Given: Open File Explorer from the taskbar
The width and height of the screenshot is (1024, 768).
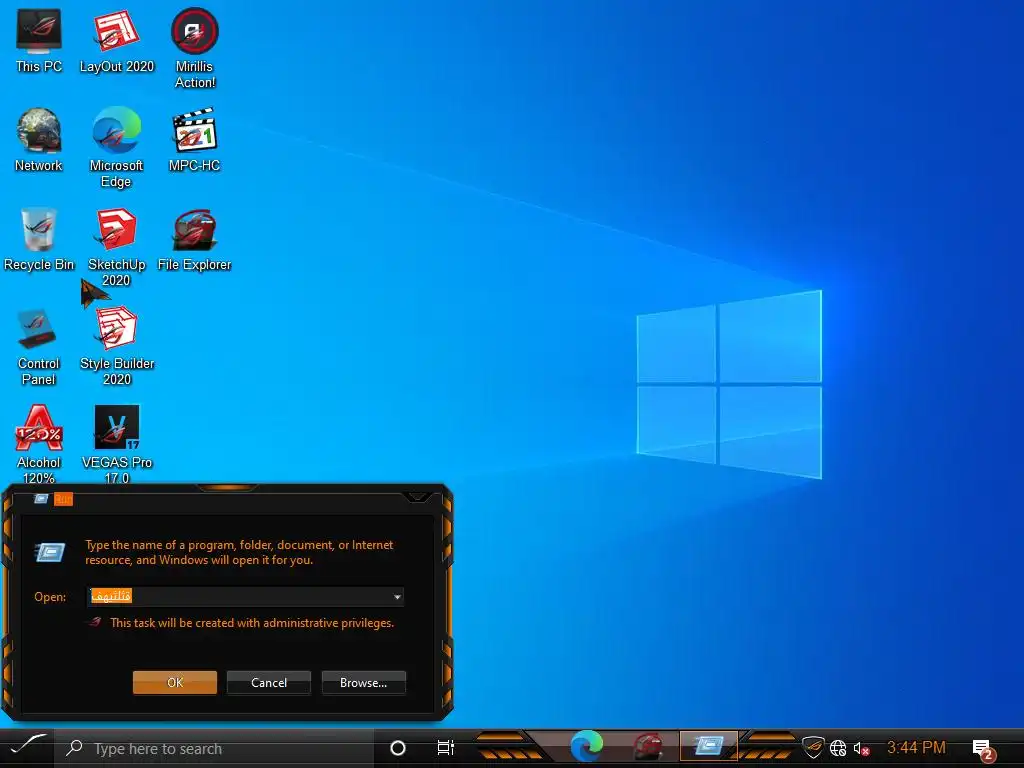Looking at the screenshot, I should [648, 746].
